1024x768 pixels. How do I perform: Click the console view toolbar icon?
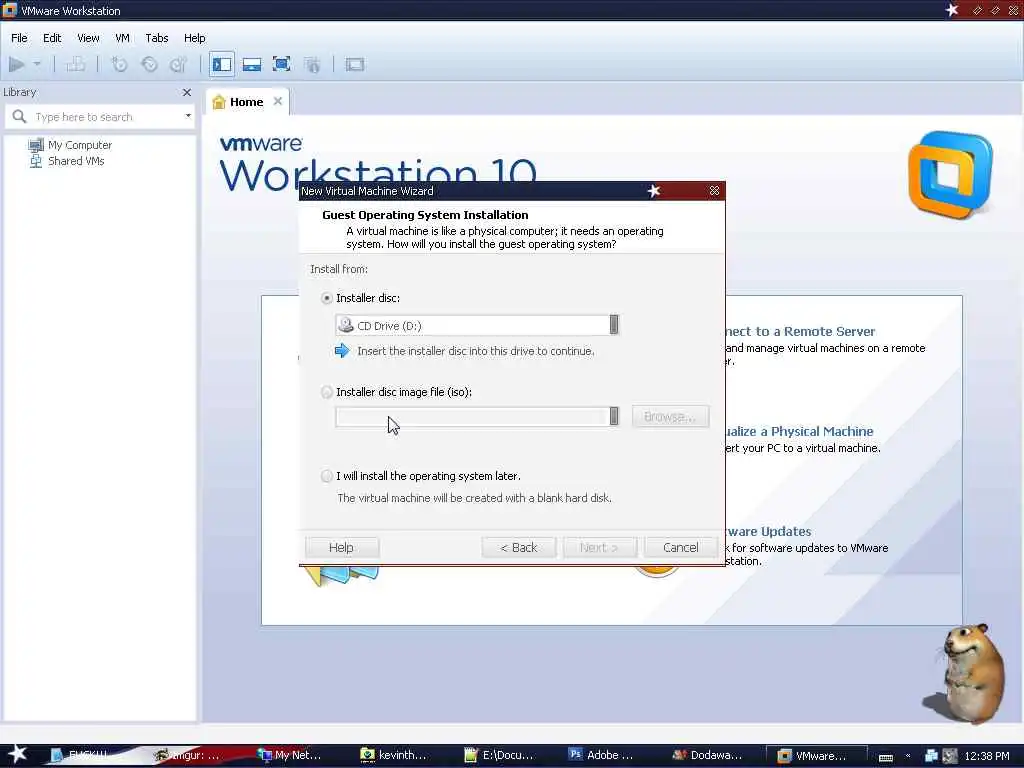pos(355,64)
